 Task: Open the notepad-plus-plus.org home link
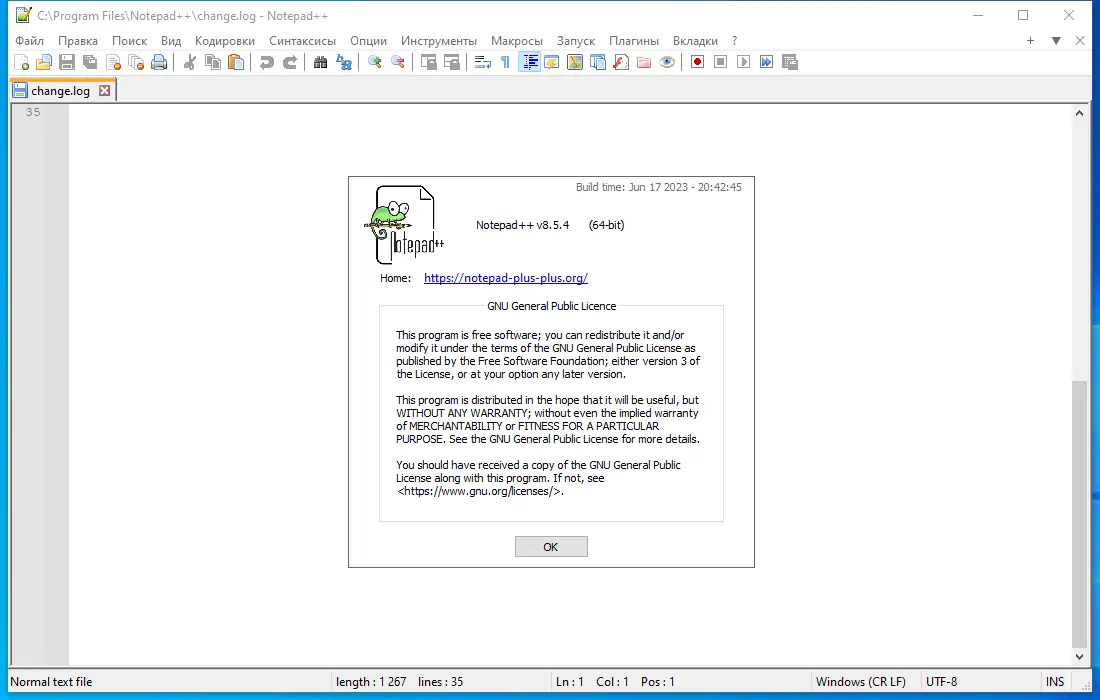click(506, 278)
